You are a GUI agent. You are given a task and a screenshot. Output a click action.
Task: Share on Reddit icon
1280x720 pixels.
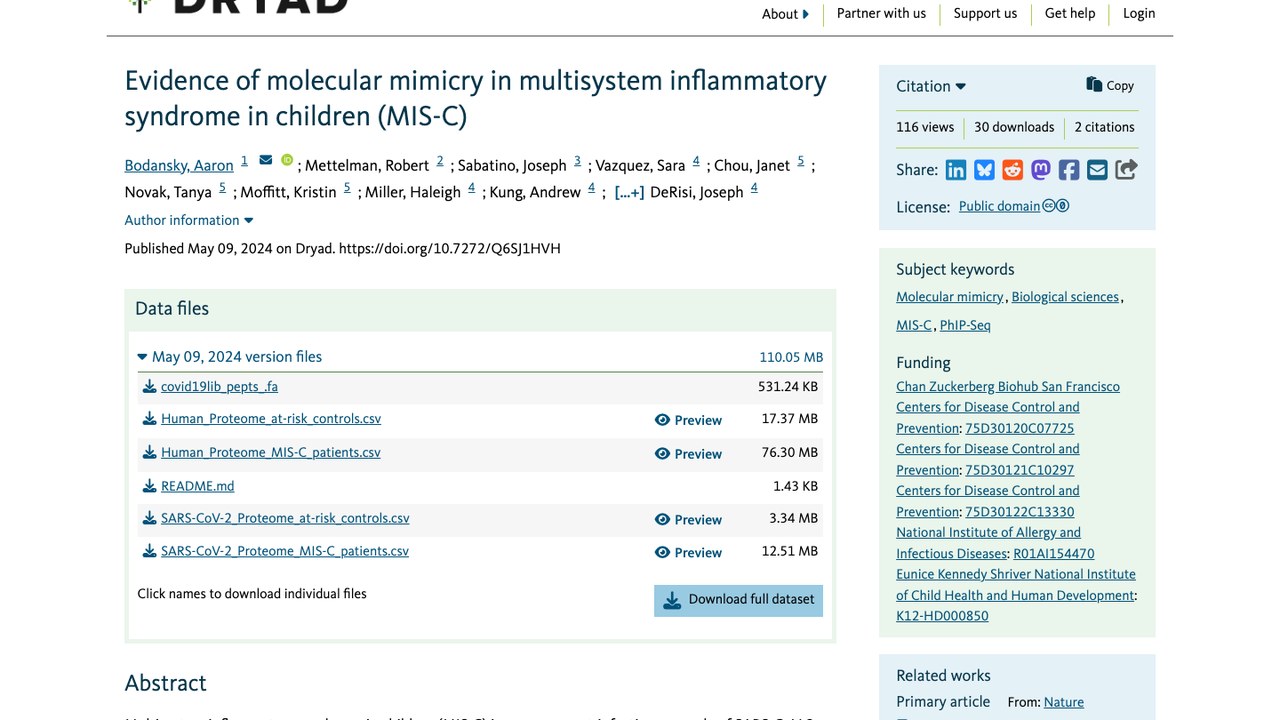tap(1013, 170)
